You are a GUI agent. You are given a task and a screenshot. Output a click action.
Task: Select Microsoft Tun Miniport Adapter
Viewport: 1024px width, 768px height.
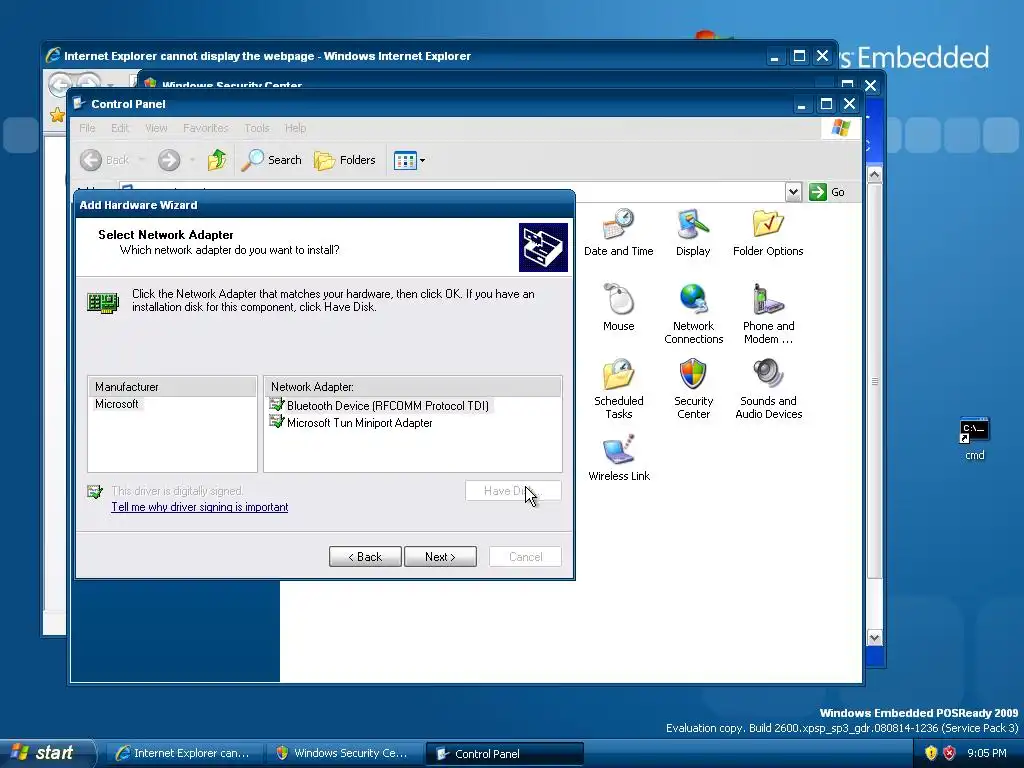(351, 423)
